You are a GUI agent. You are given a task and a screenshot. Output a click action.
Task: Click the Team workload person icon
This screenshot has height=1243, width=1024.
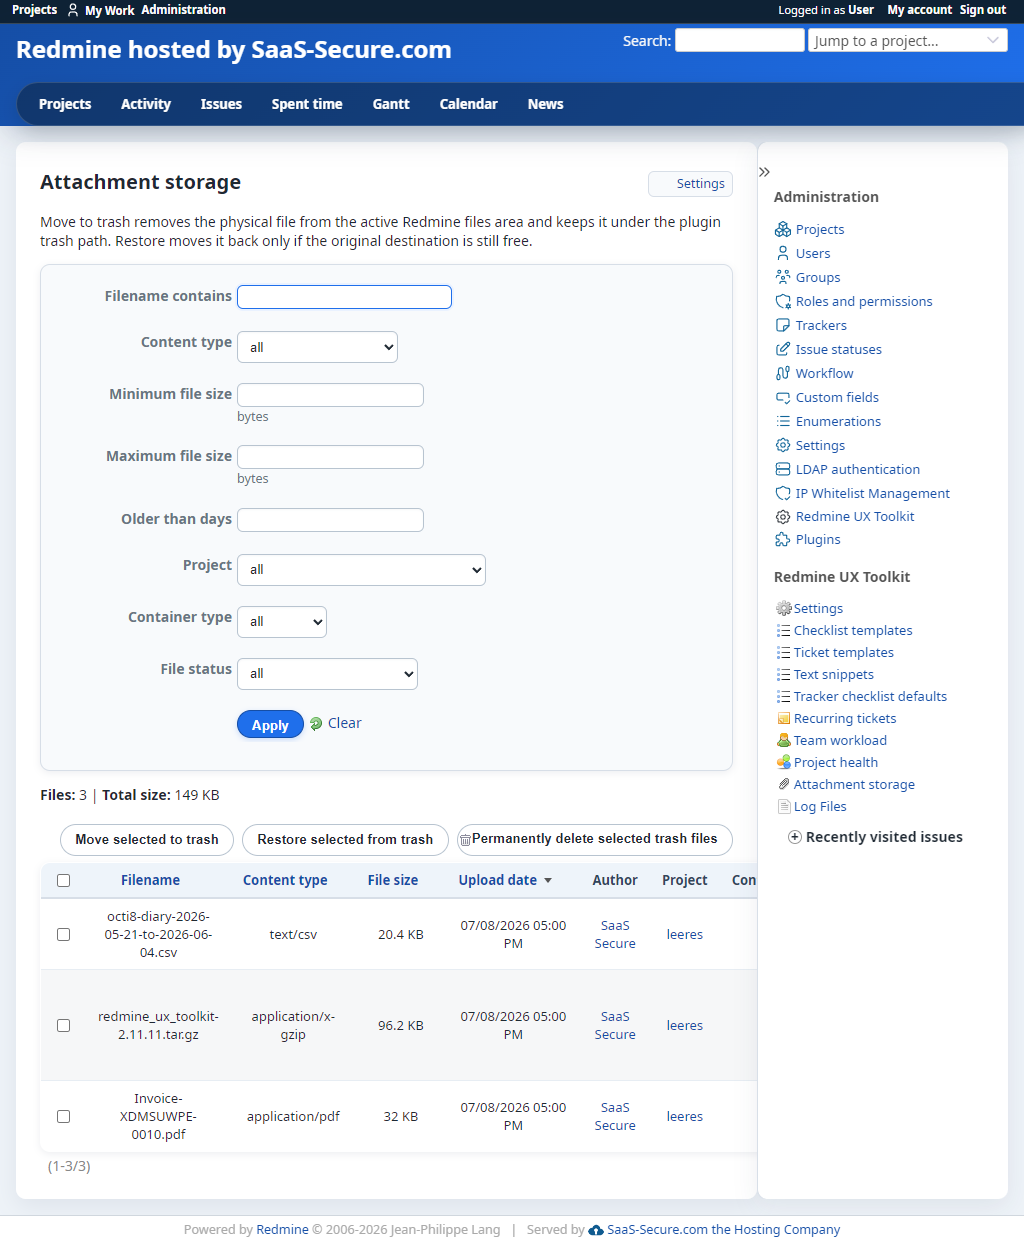coord(784,740)
